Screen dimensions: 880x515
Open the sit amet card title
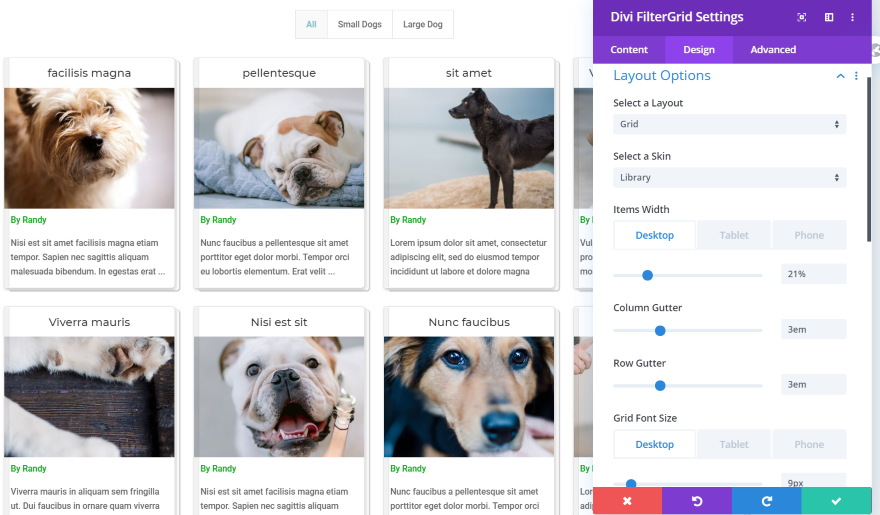tap(469, 73)
